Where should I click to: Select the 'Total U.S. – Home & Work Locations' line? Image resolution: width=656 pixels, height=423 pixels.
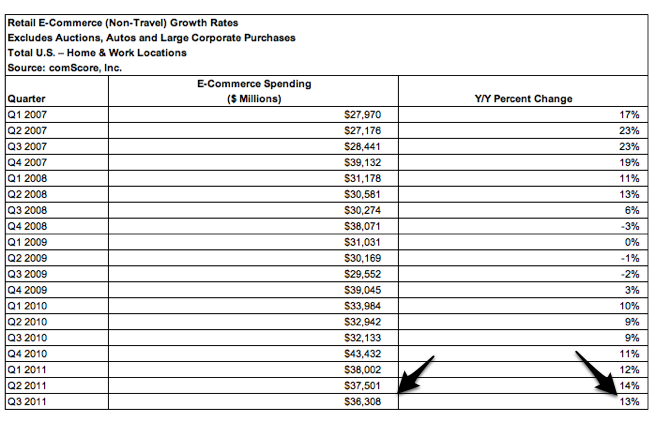[x=98, y=51]
